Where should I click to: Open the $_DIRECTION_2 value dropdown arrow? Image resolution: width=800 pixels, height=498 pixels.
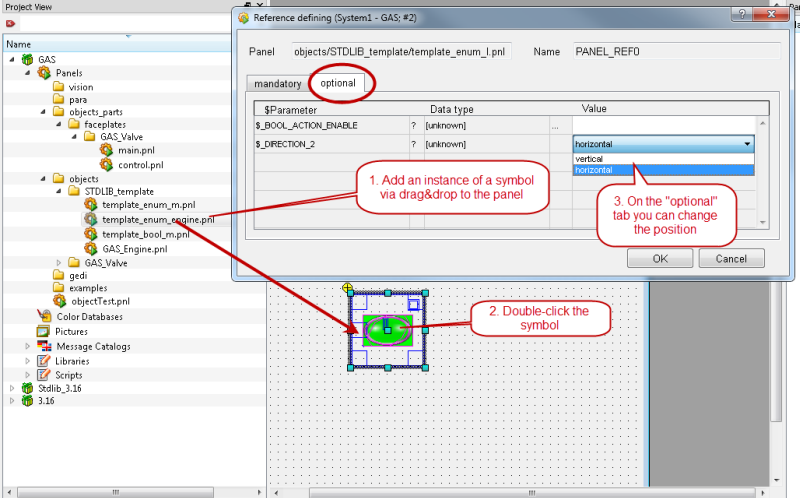pos(747,144)
